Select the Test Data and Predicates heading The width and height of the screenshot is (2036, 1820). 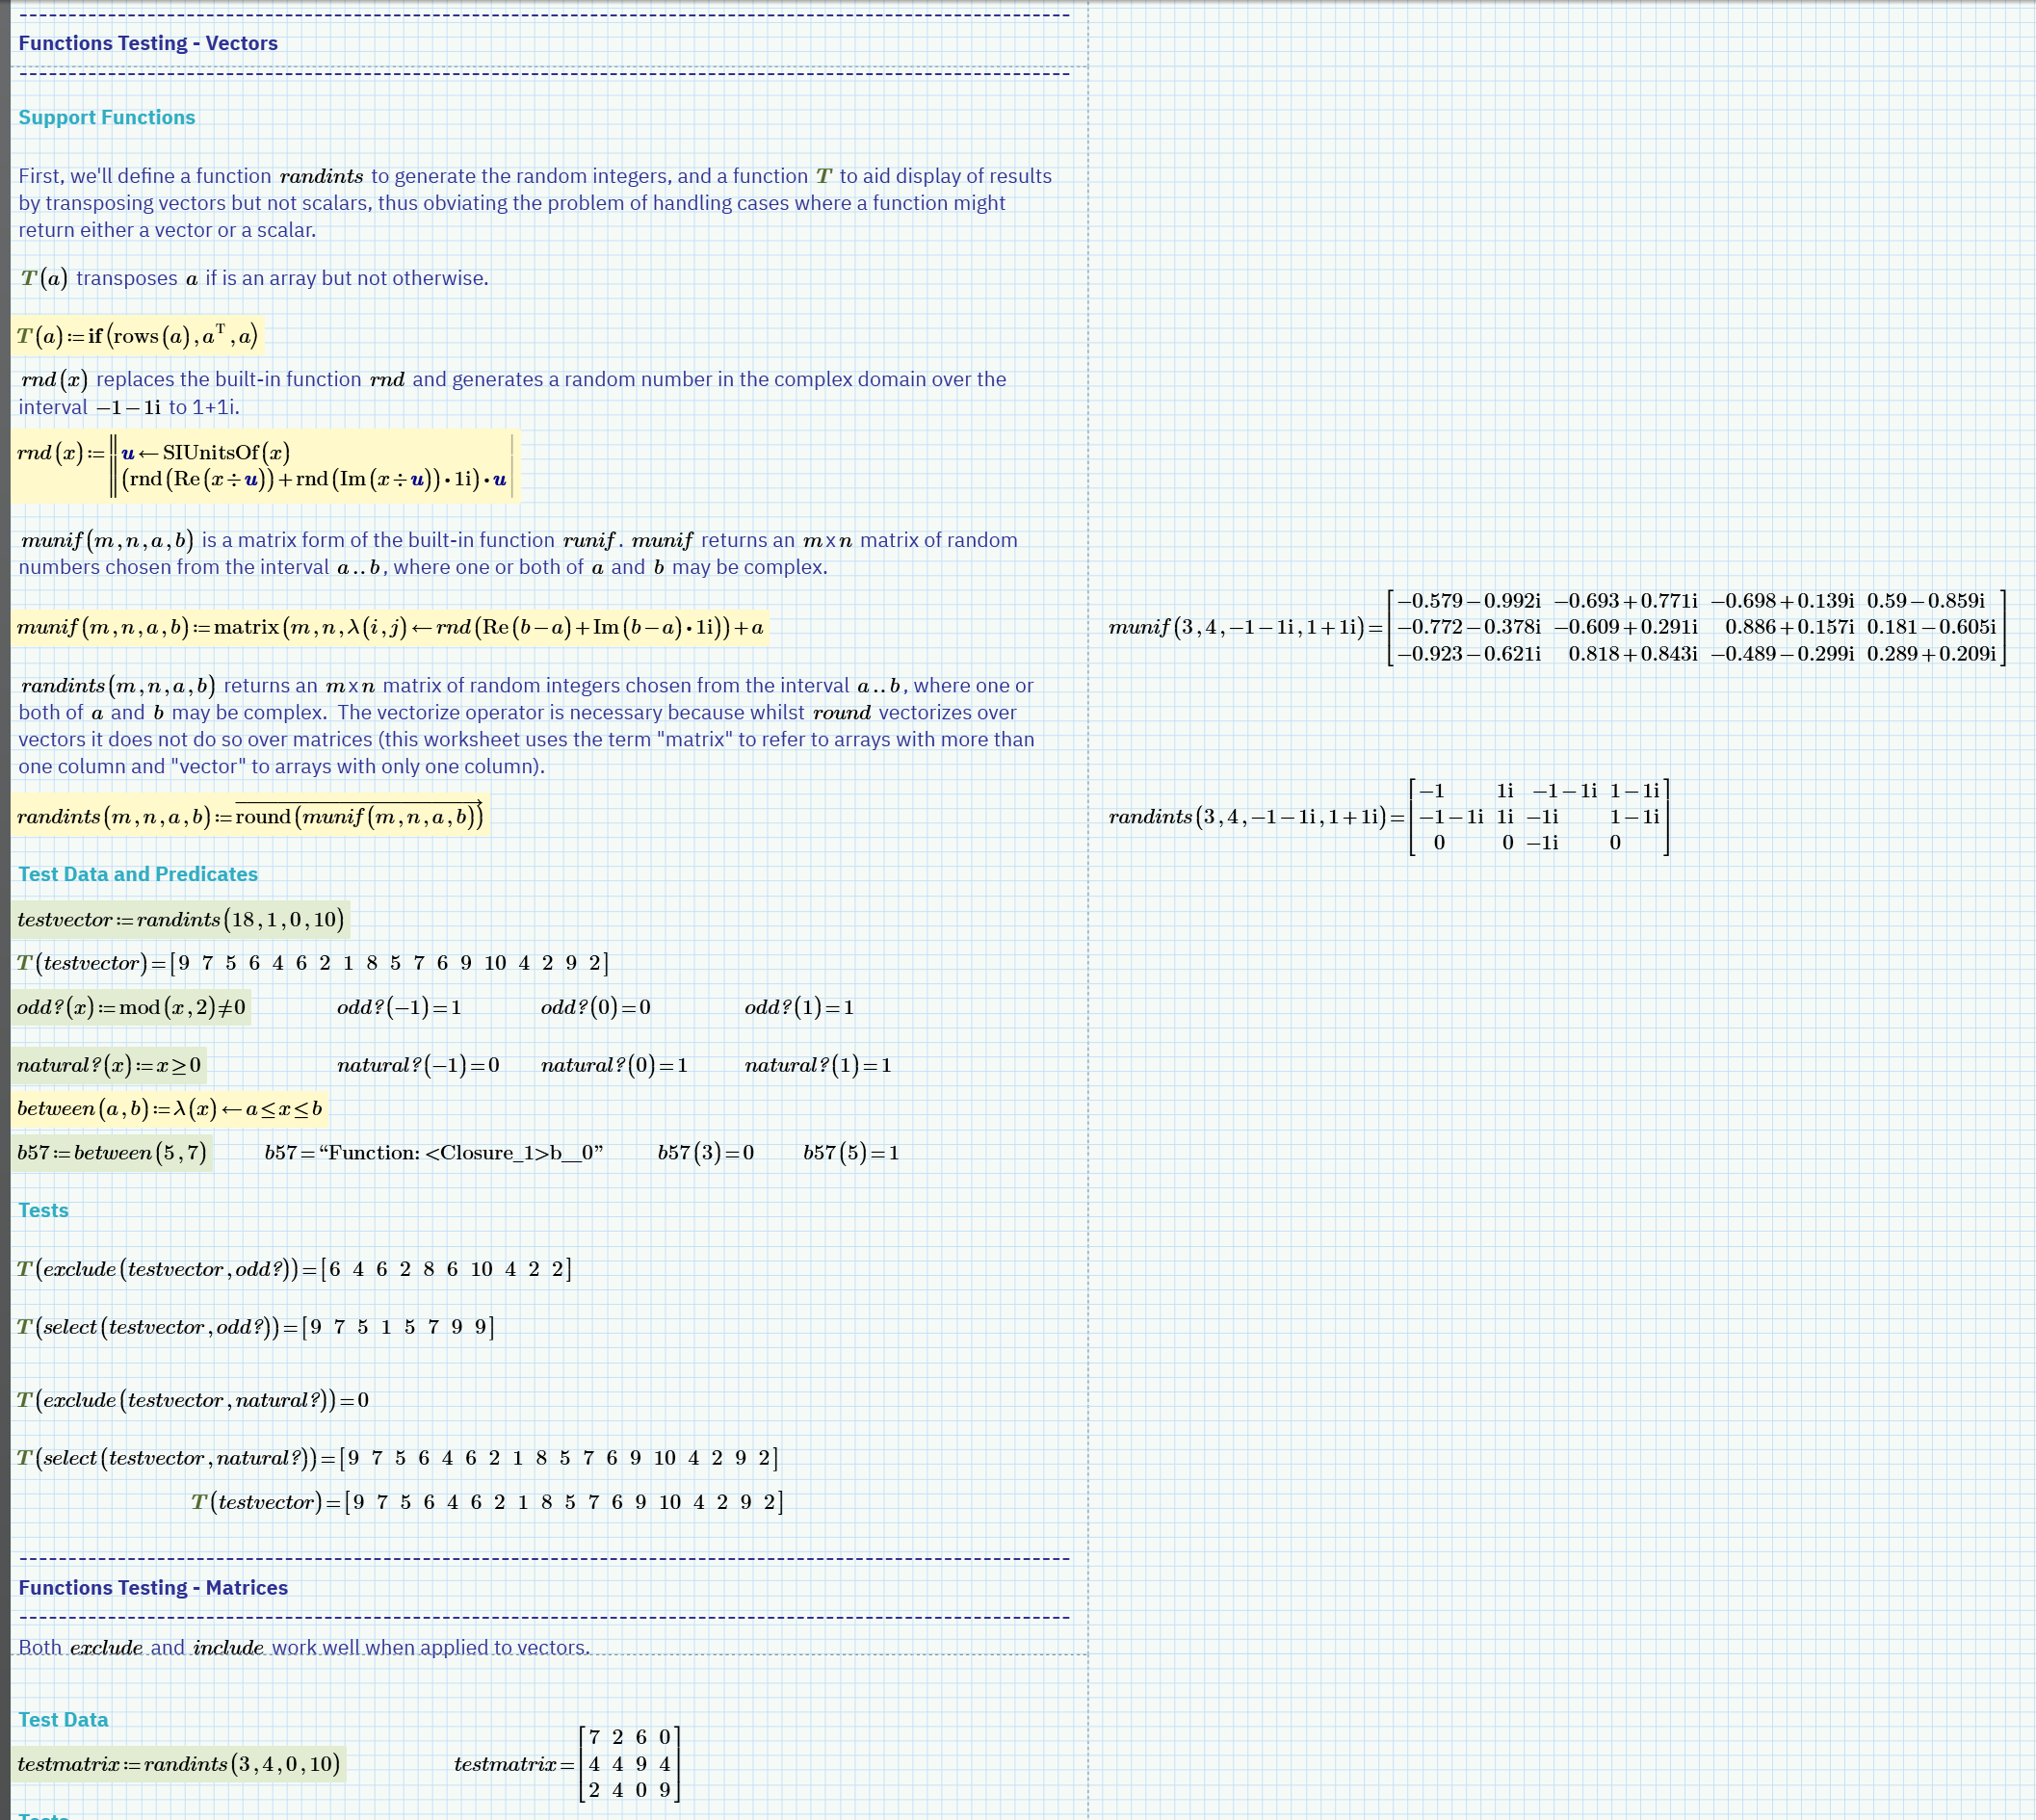(x=137, y=873)
